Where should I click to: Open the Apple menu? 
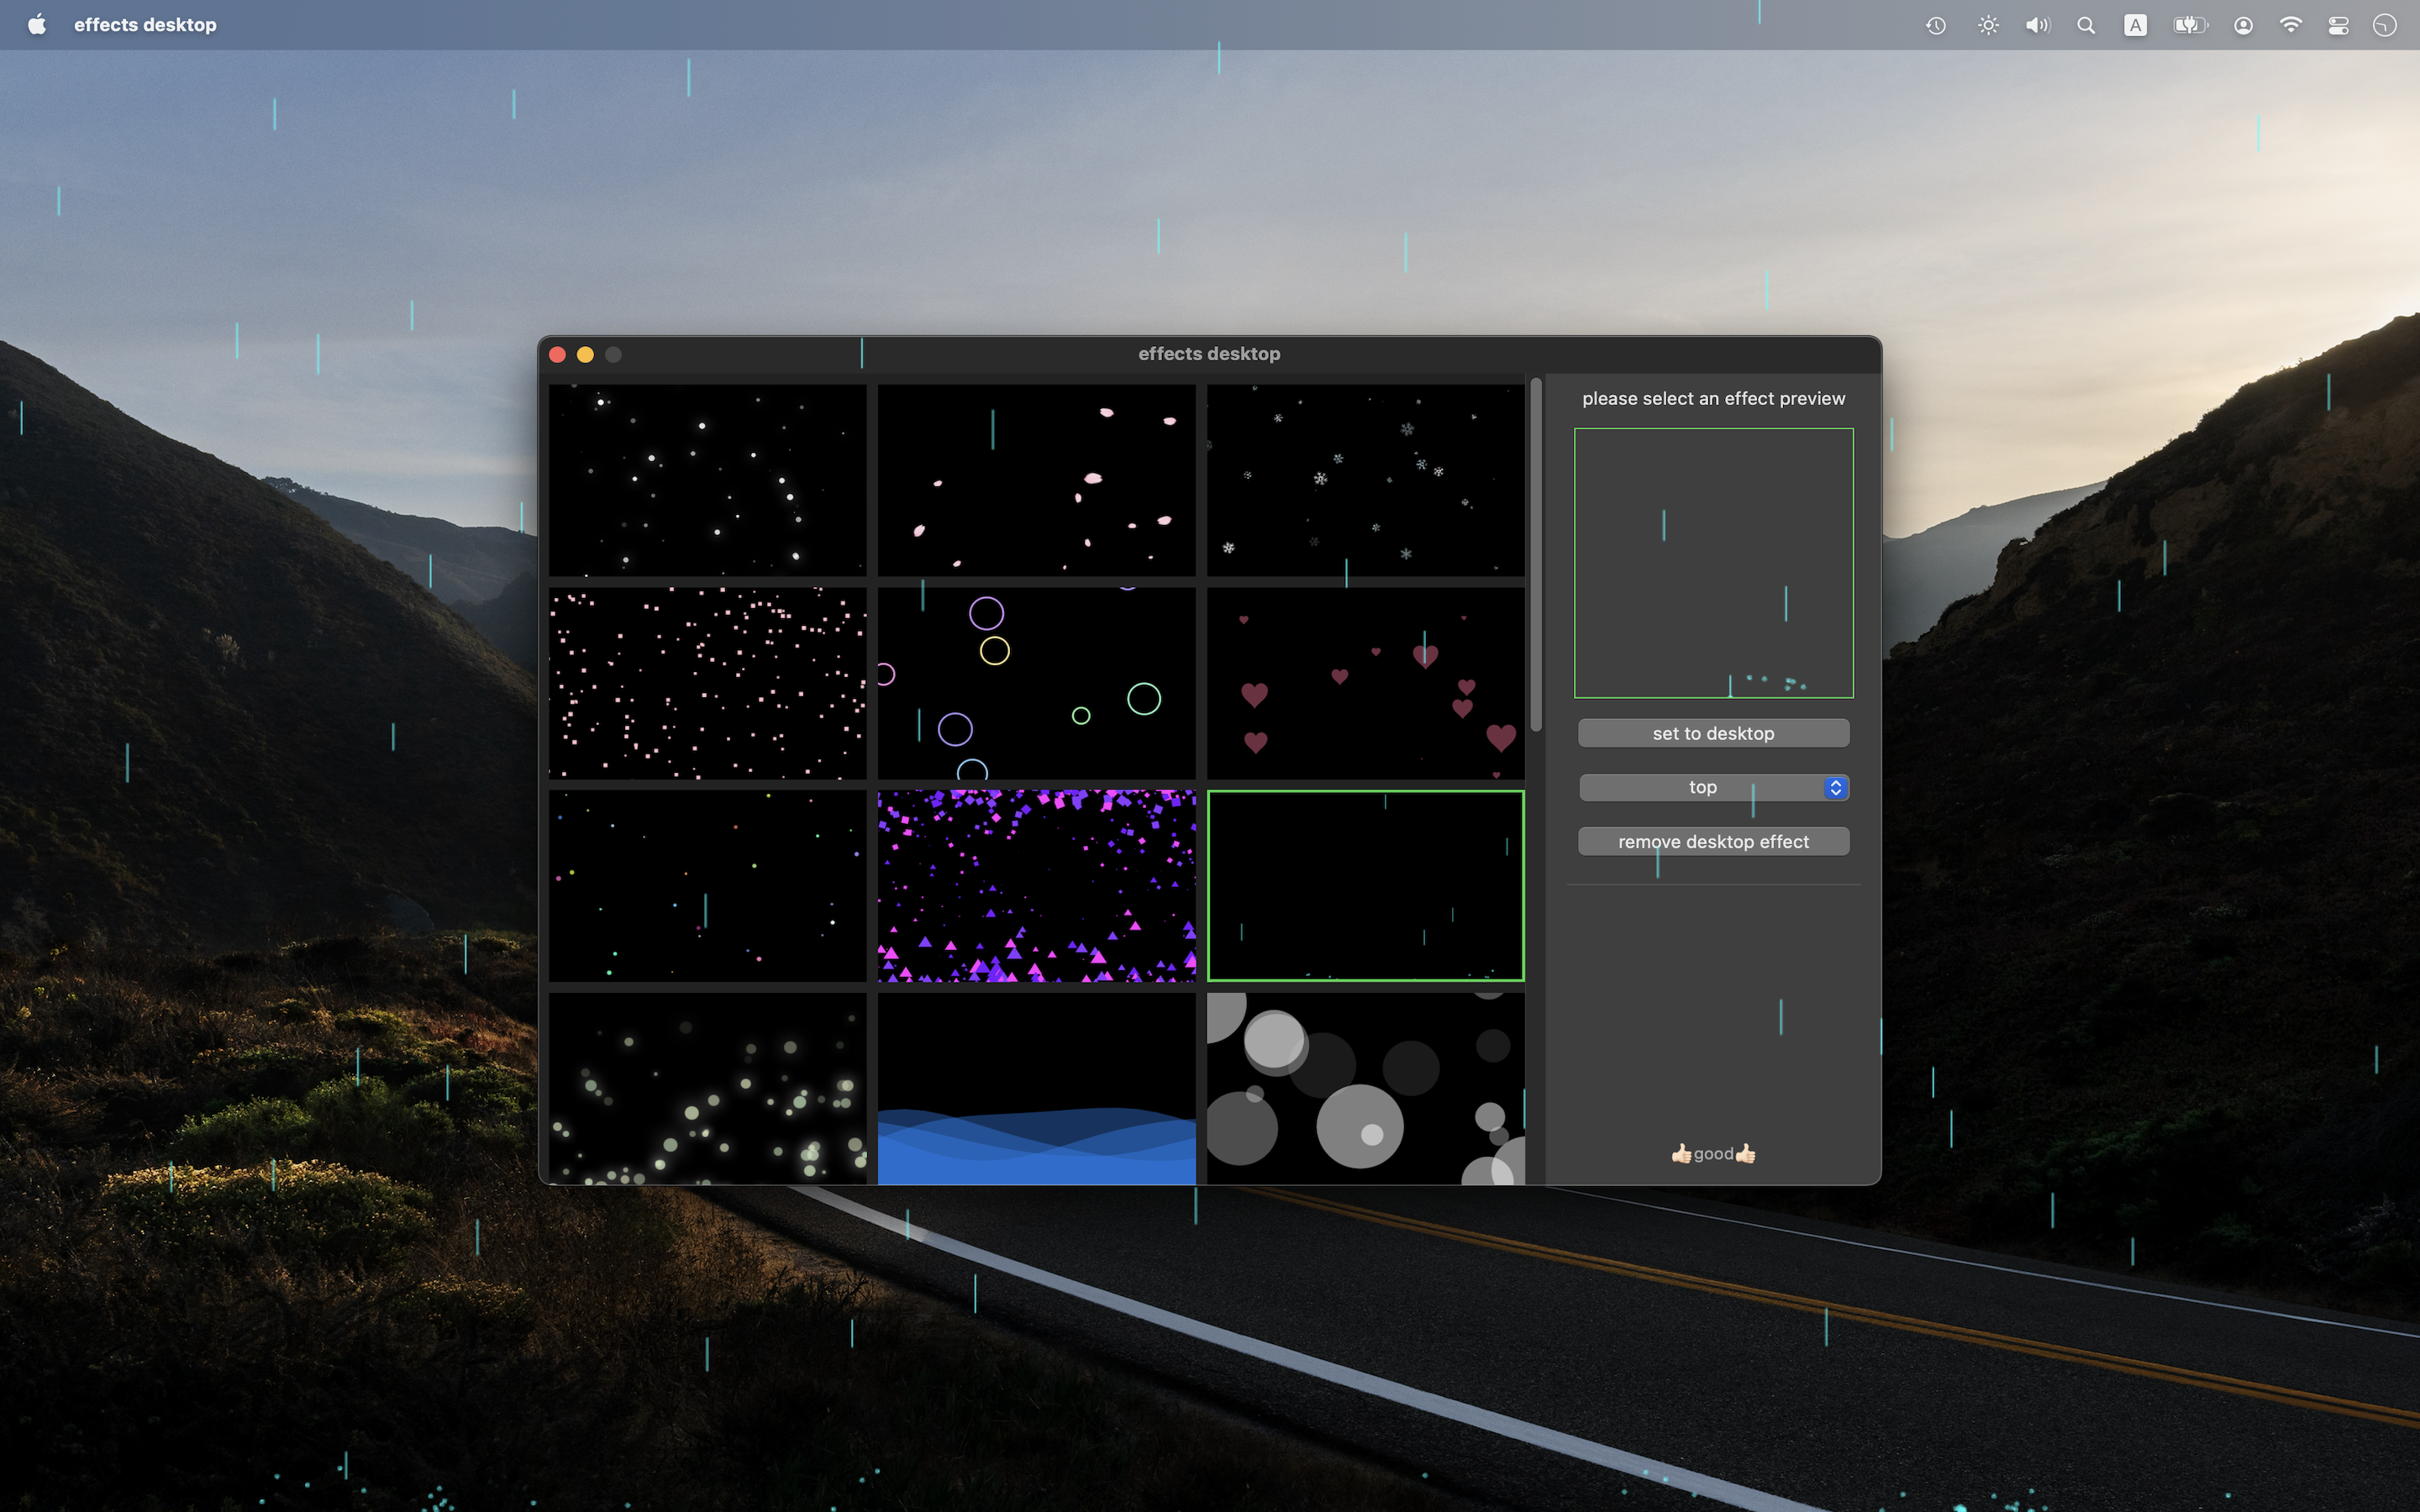(37, 25)
